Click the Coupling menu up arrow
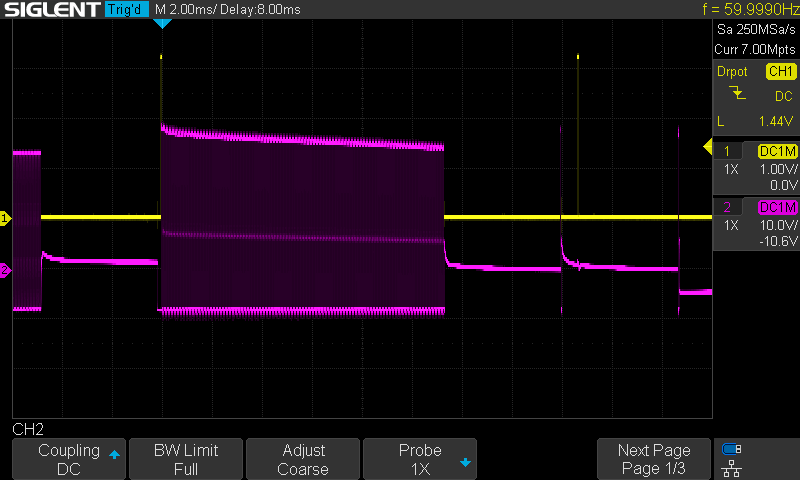Image resolution: width=800 pixels, height=480 pixels. tap(114, 454)
